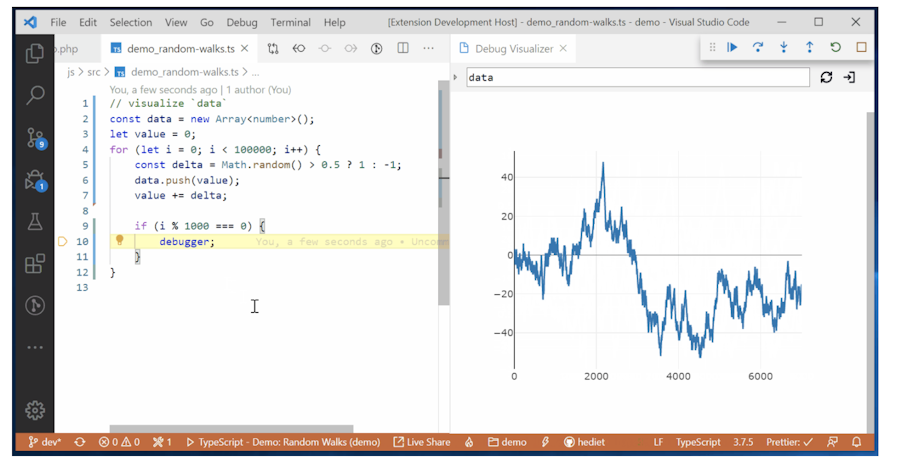The height and width of the screenshot is (474, 900).
Task: Click the breakpoint marker at line 10
Action: point(63,242)
